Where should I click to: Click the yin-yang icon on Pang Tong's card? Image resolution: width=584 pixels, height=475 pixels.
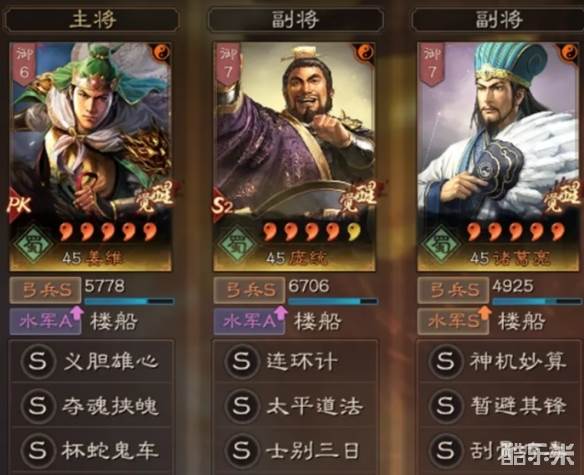[x=366, y=52]
